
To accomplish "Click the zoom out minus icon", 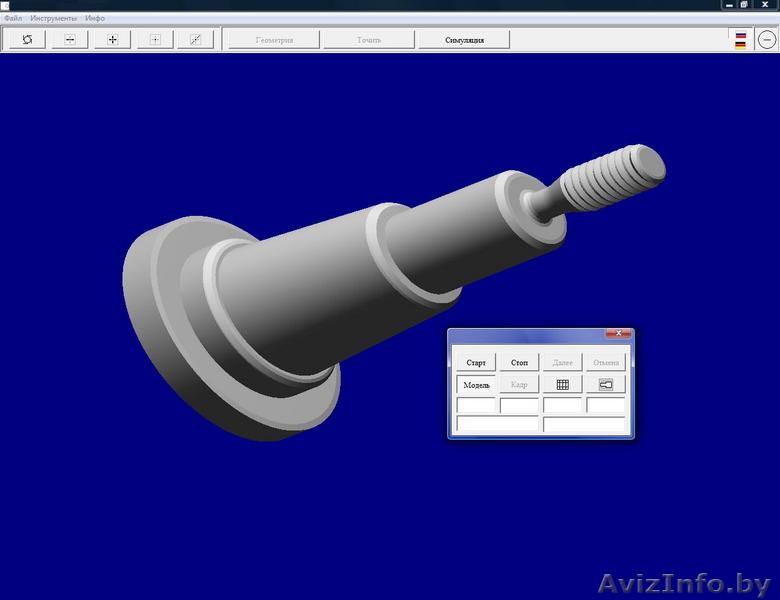I will [70, 39].
